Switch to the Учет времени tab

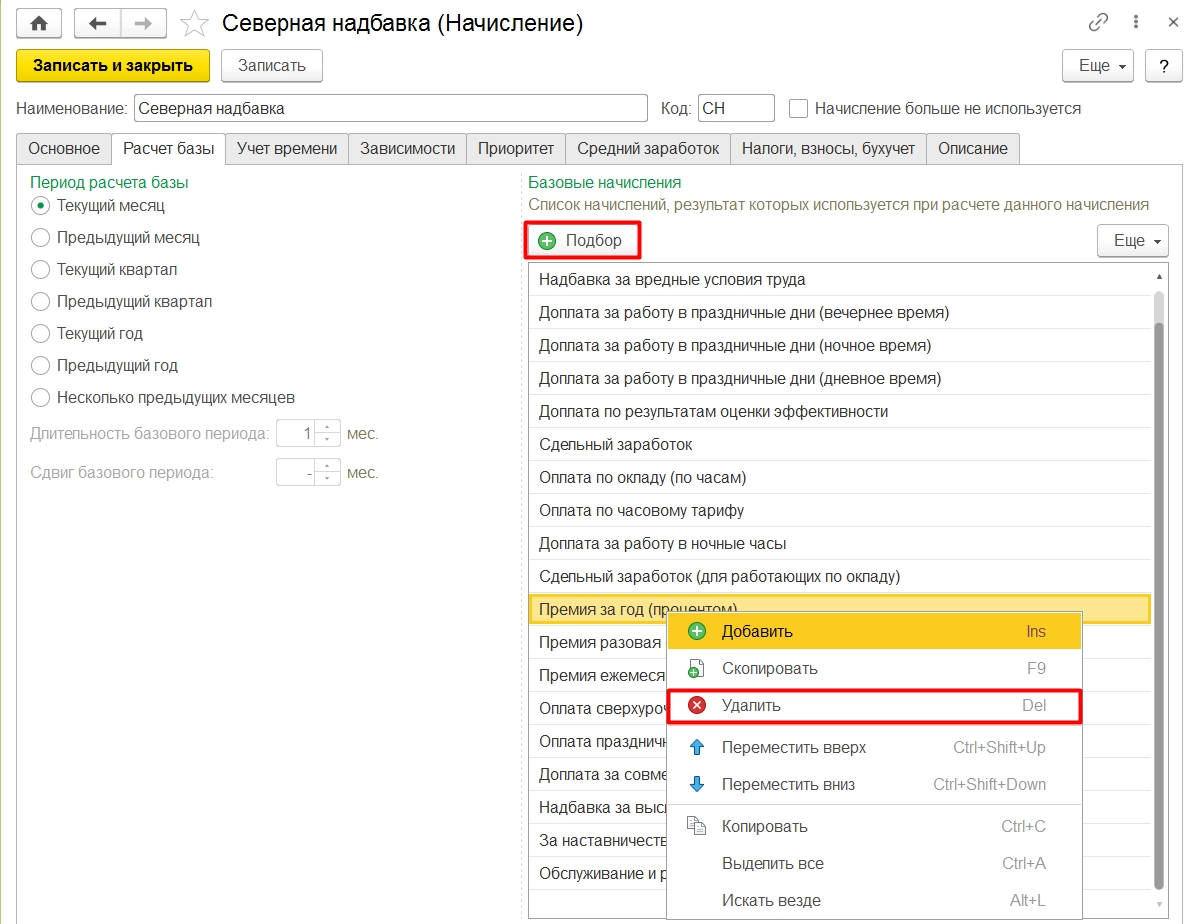click(x=287, y=148)
